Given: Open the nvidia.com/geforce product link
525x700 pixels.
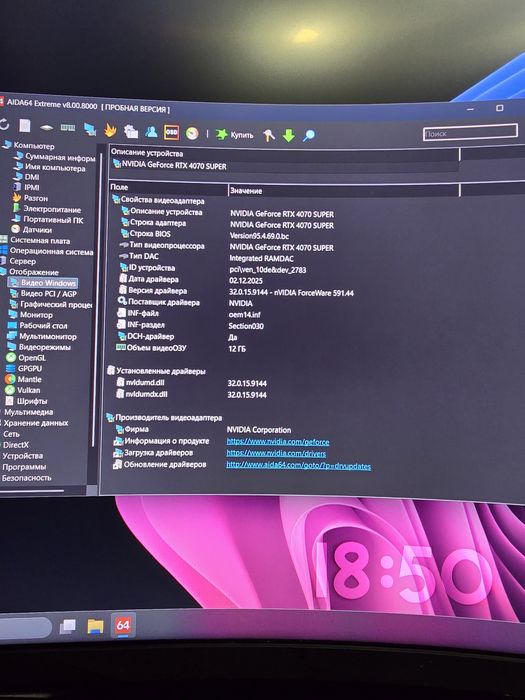Looking at the screenshot, I should tap(278, 442).
